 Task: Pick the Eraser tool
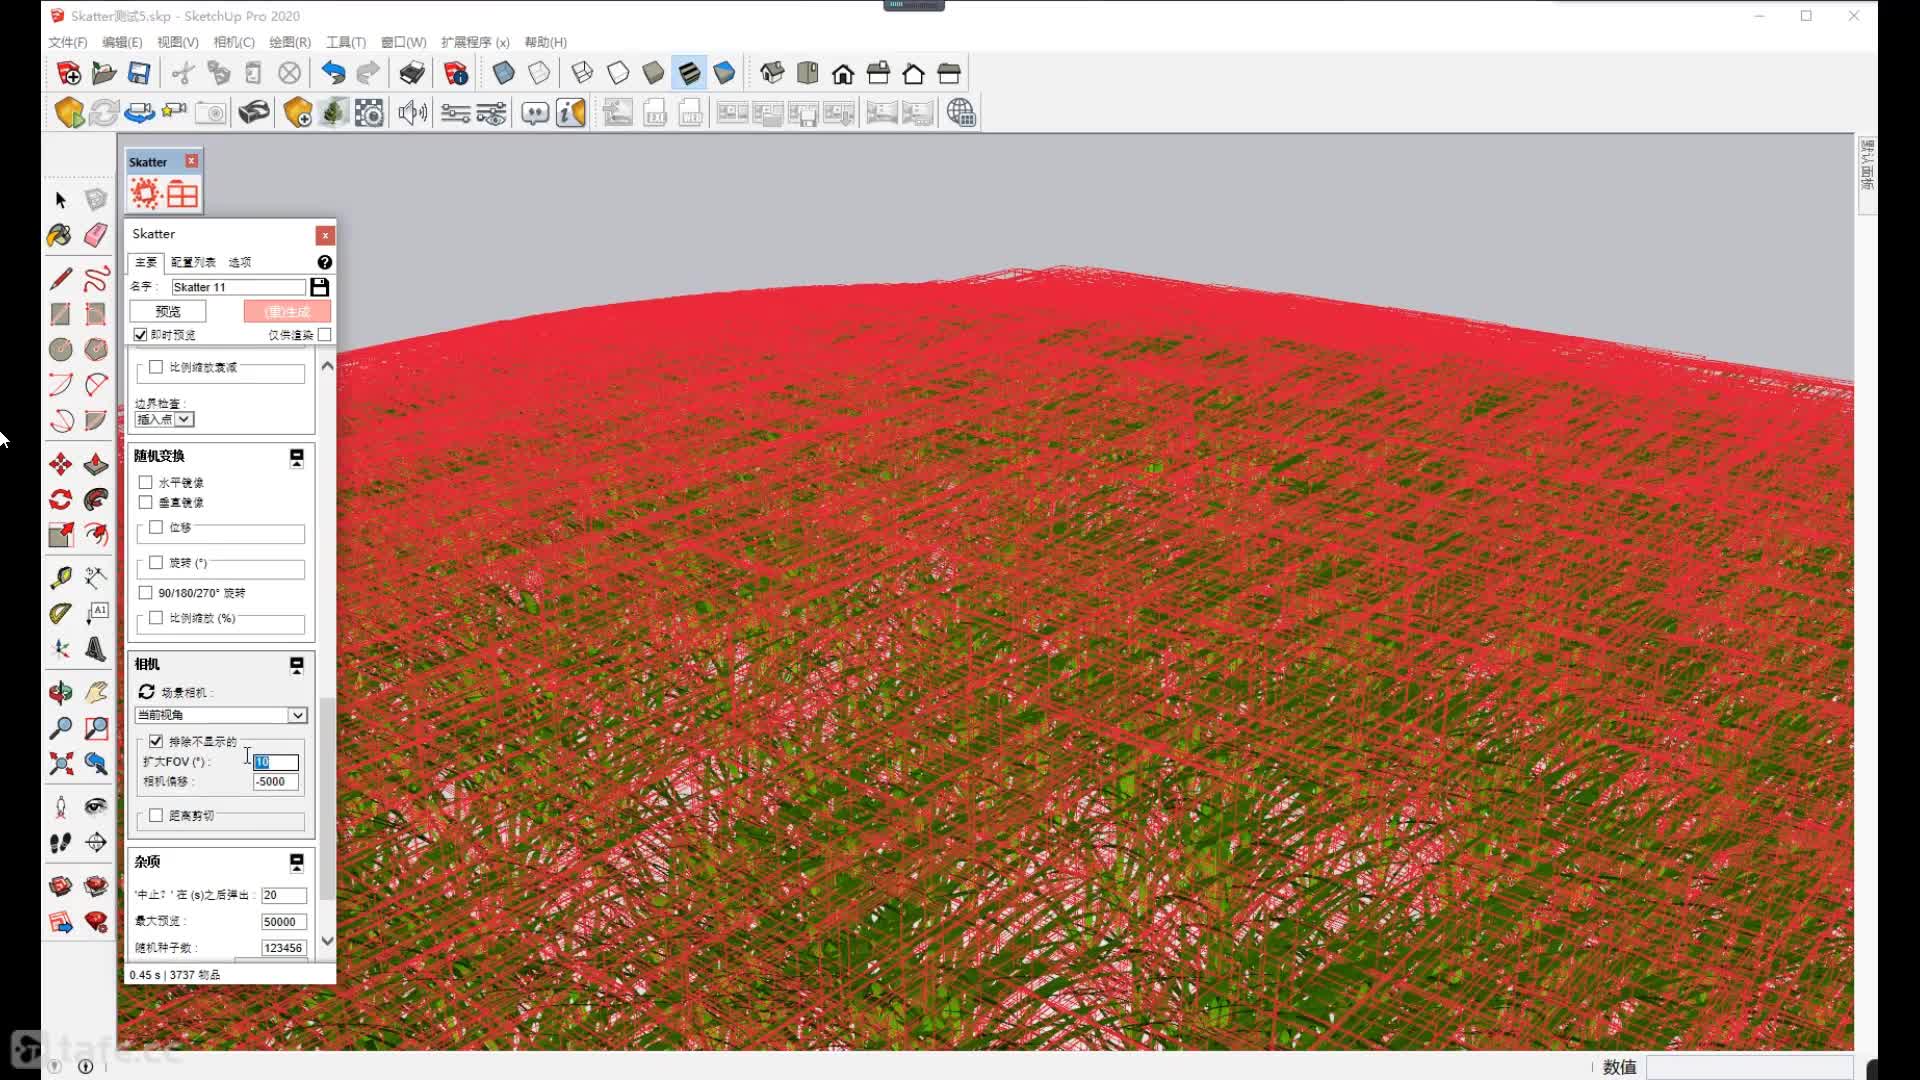point(96,235)
